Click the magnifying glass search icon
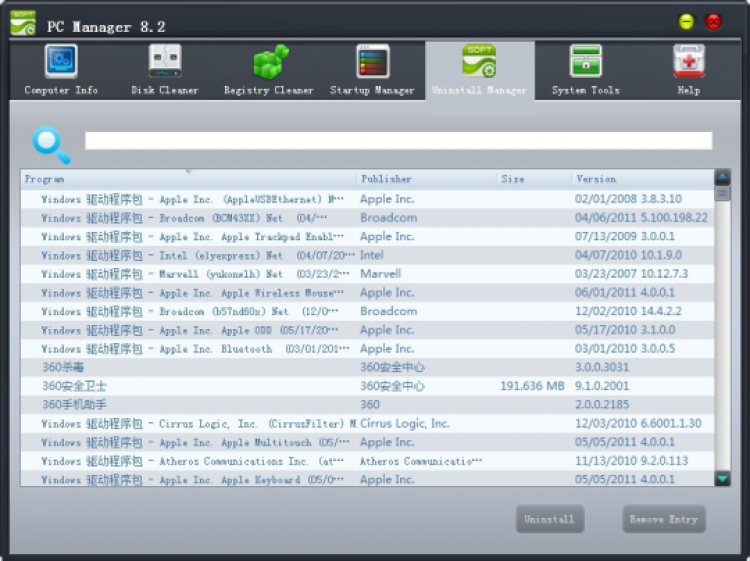The image size is (750, 561). [51, 144]
